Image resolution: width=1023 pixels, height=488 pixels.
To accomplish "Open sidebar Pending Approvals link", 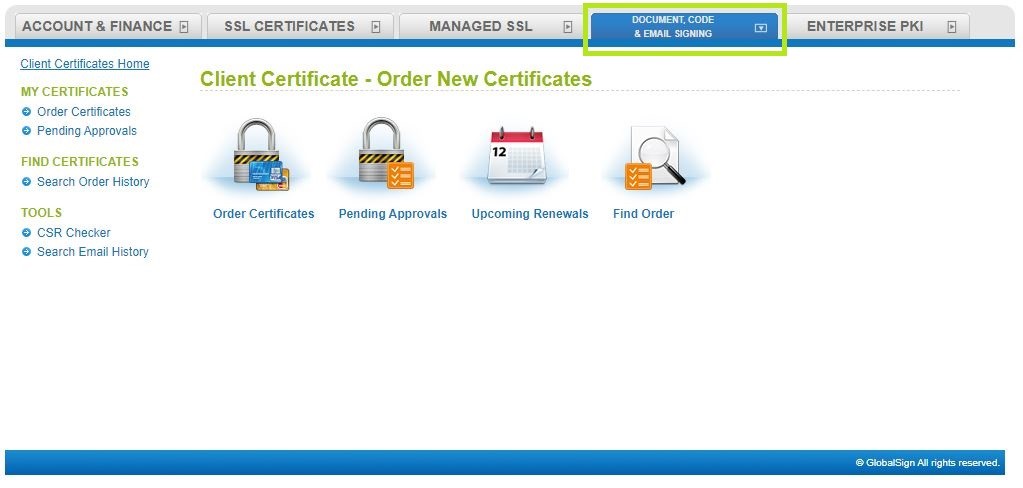I will 87,130.
